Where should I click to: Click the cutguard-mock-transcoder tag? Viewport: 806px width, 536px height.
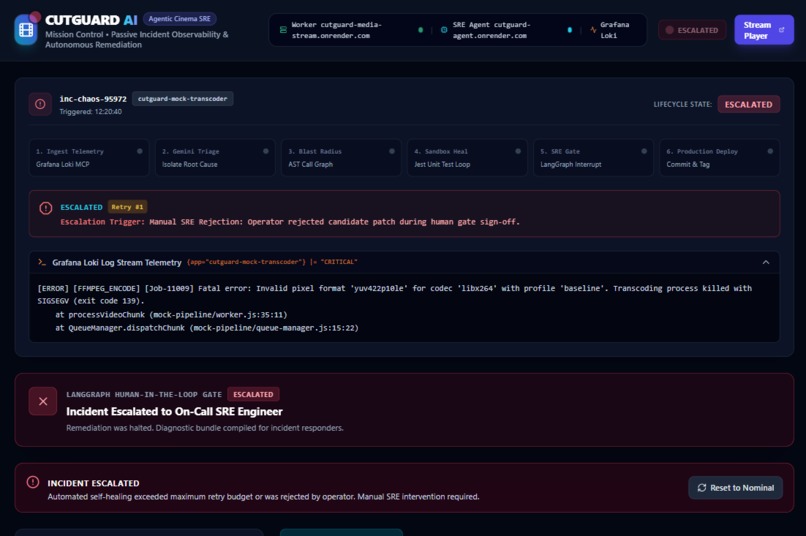click(x=182, y=99)
